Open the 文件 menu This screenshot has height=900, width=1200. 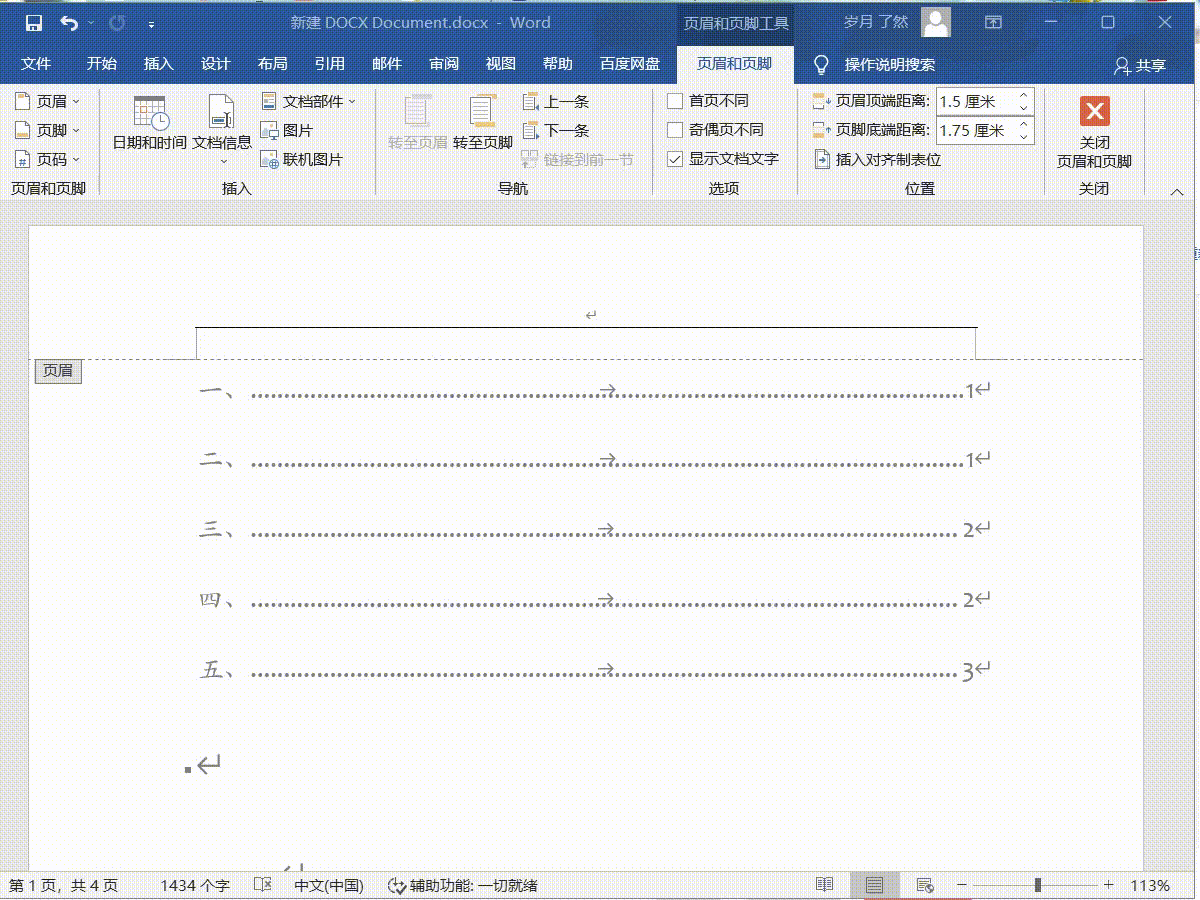tap(36, 64)
